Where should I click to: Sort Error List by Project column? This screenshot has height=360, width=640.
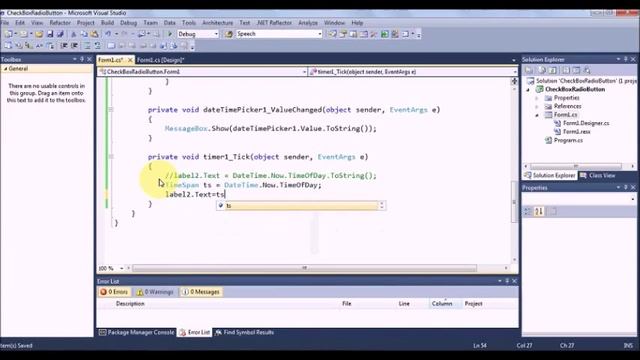tap(473, 304)
